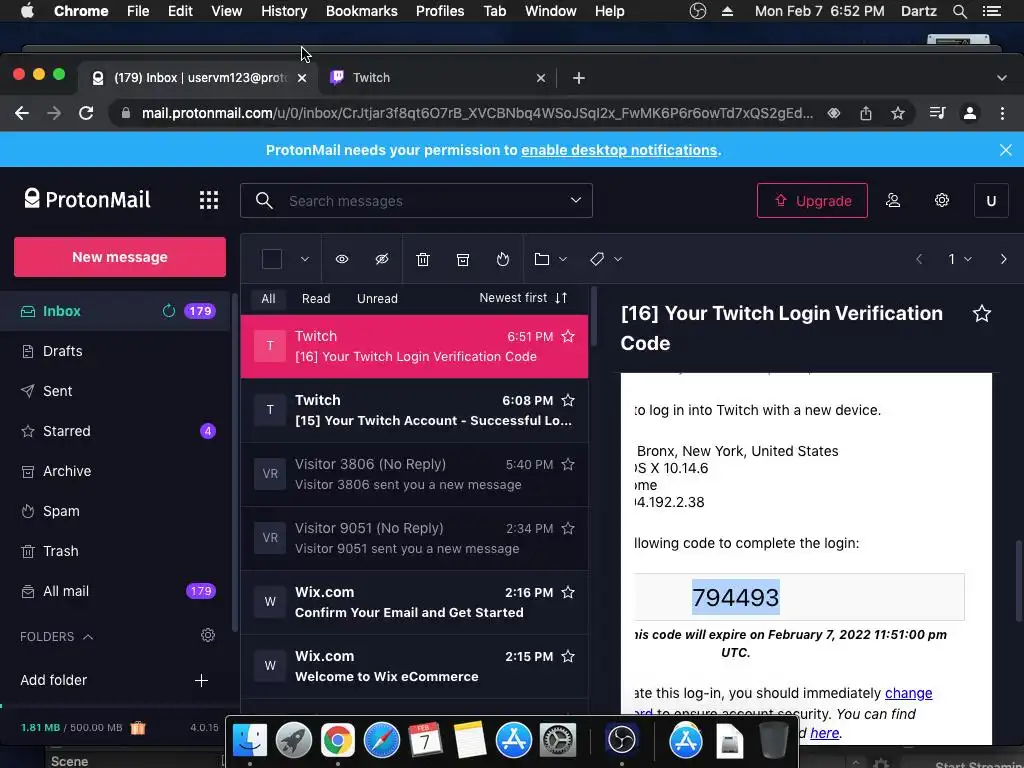Star the 6:08 PM Twitch email
This screenshot has width=1024, height=768.
pyautogui.click(x=568, y=400)
